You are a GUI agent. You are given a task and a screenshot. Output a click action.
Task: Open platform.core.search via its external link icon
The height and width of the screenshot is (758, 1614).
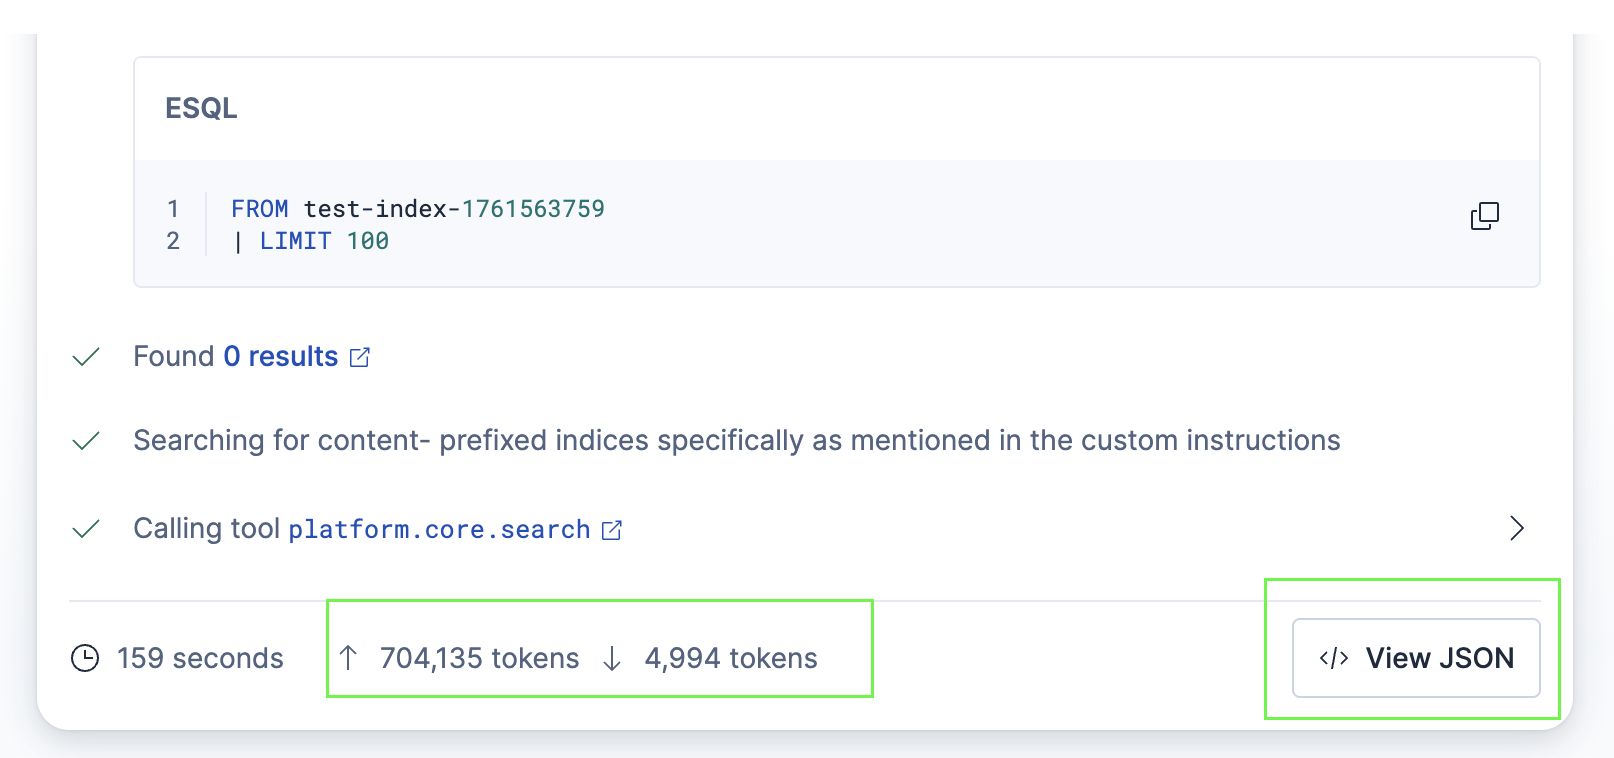pos(613,529)
